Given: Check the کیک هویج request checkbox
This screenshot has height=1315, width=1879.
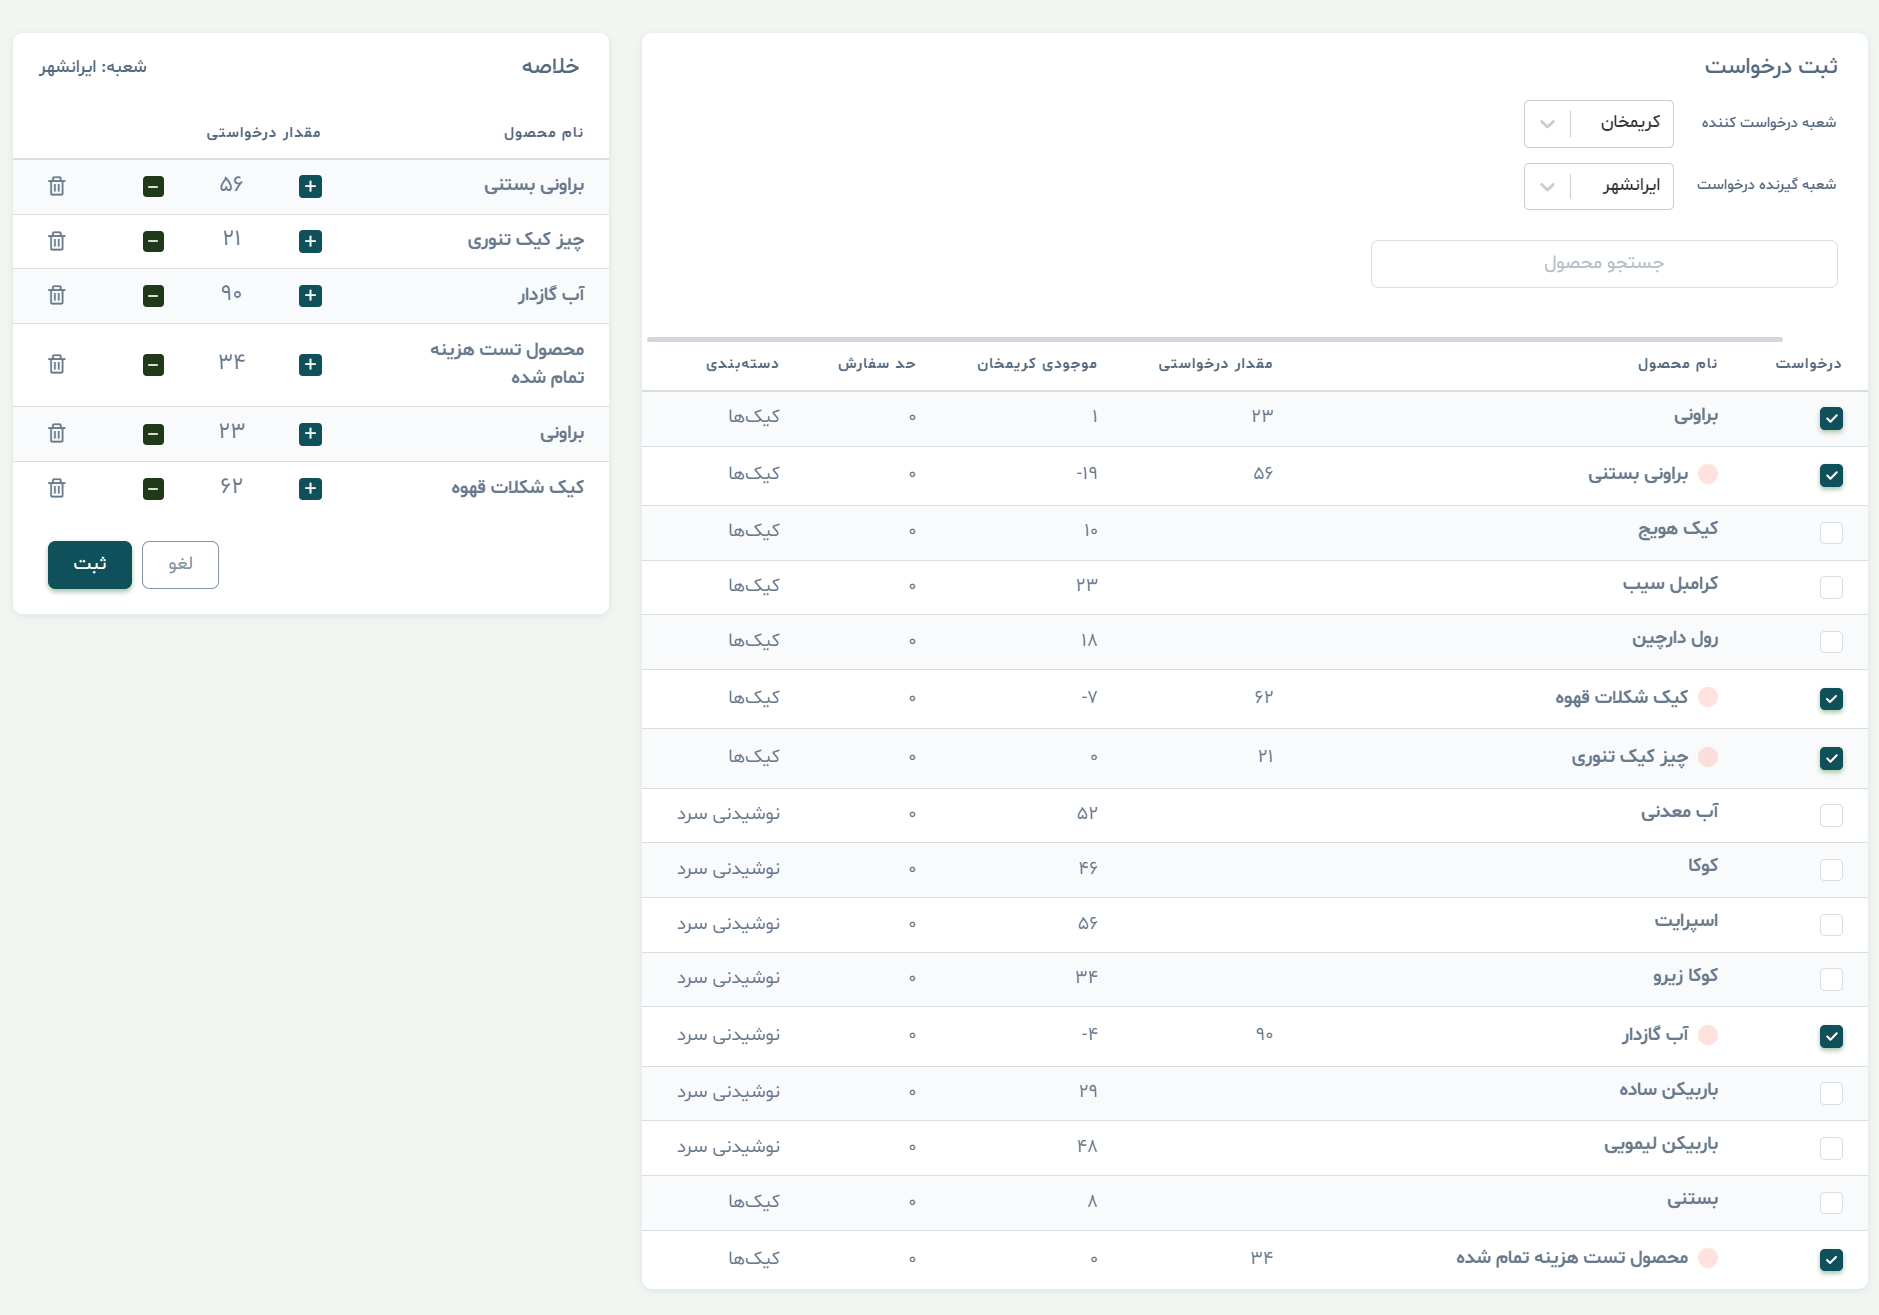Looking at the screenshot, I should pos(1831,533).
